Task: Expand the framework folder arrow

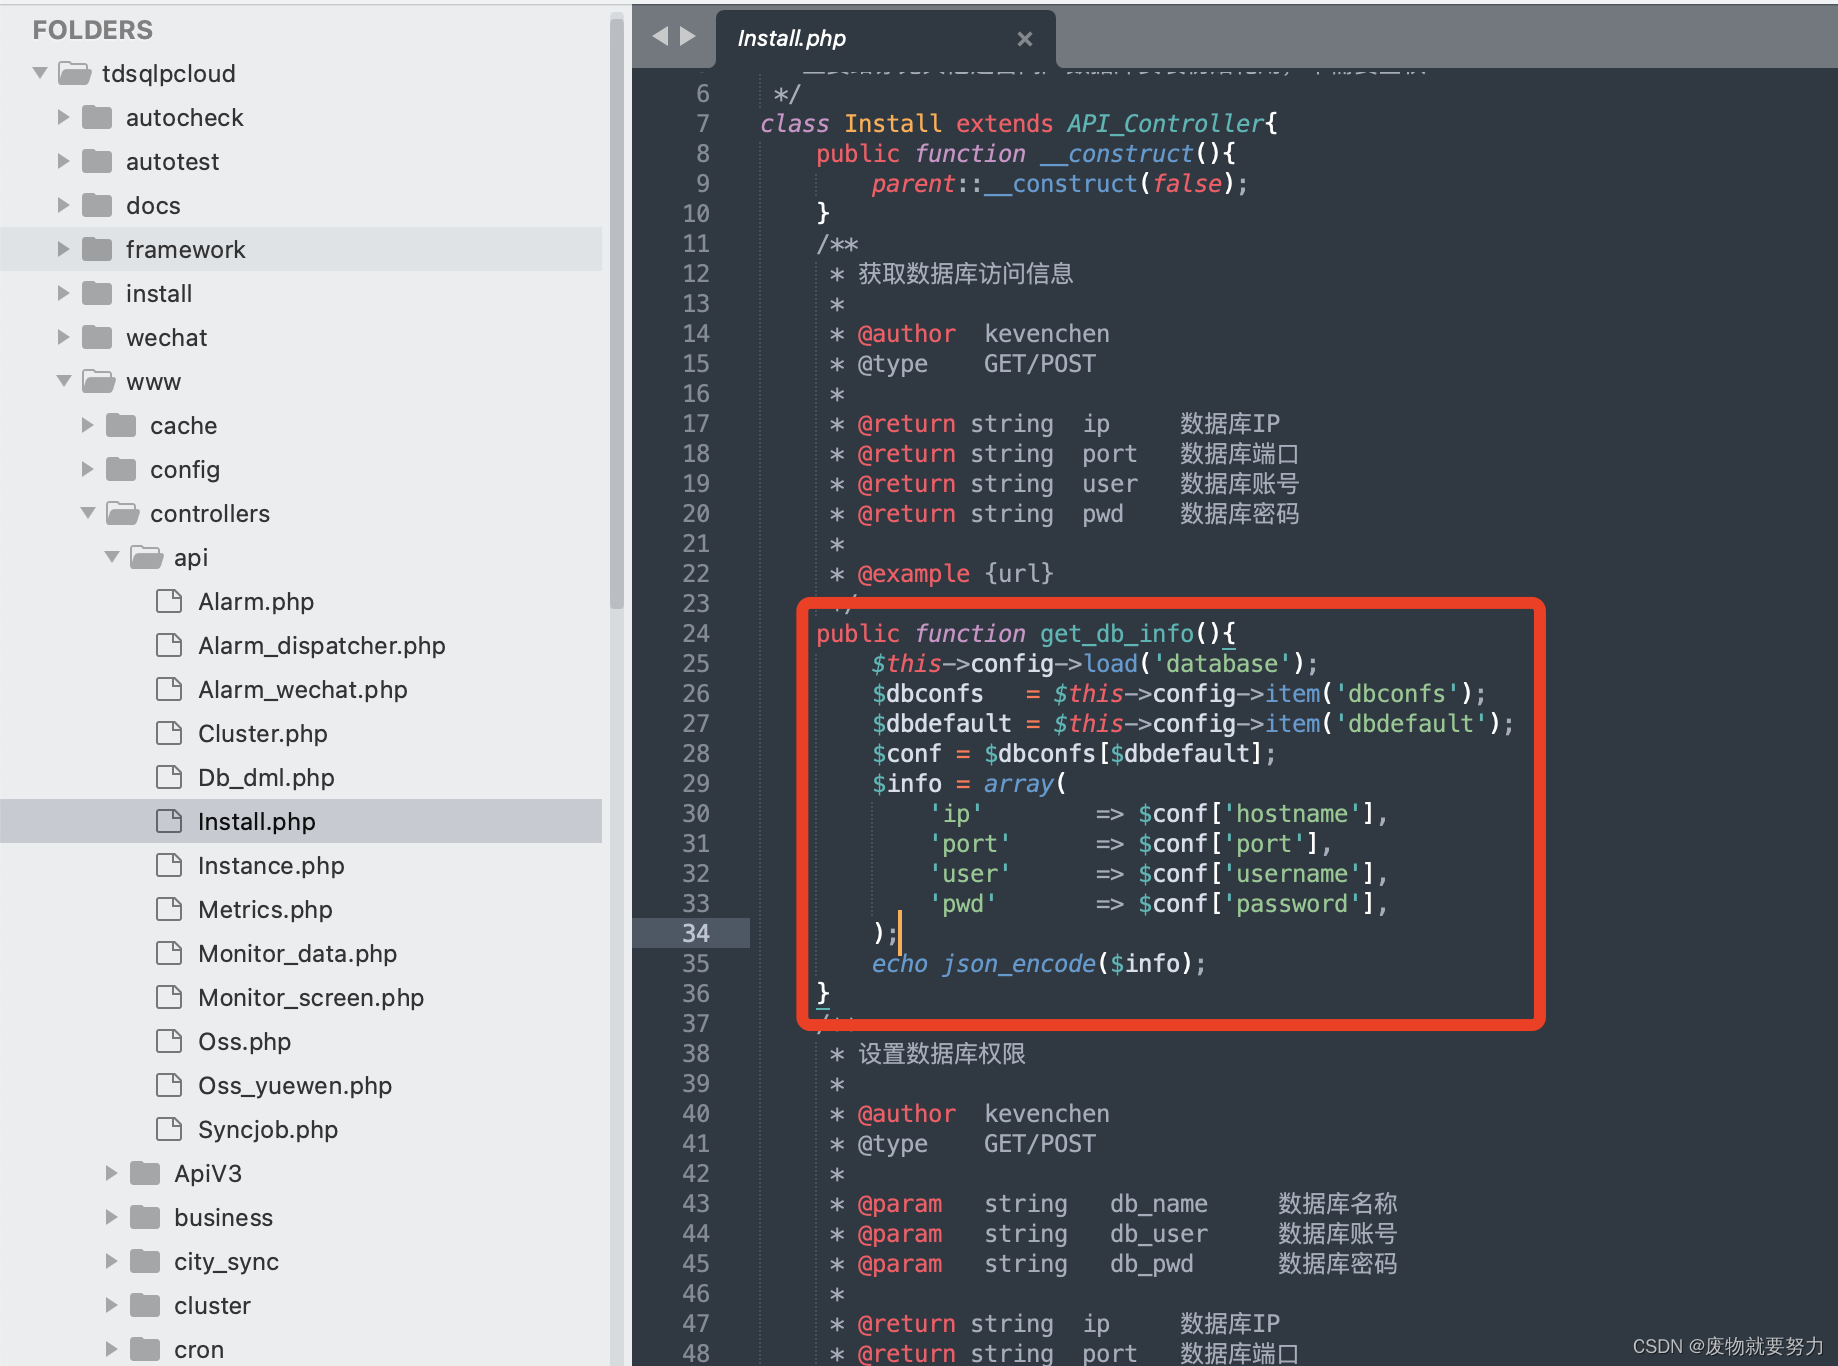Action: point(63,249)
